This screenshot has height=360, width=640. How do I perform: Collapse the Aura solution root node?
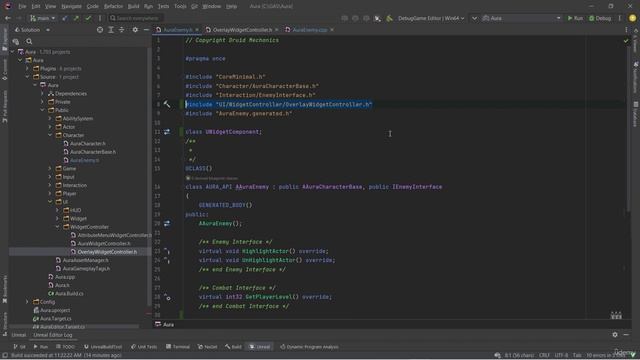point(12,52)
